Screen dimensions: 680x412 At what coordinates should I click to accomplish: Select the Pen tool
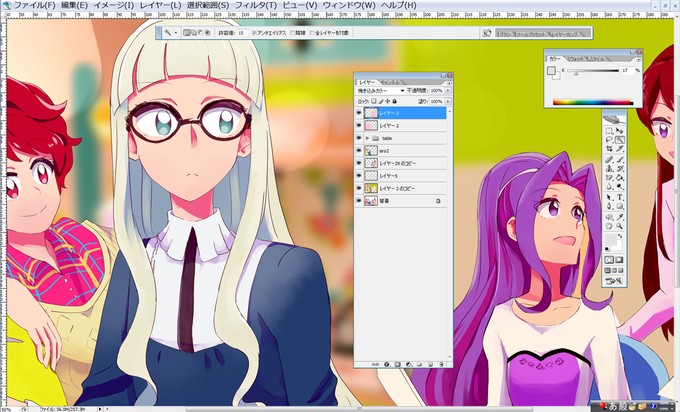coord(609,207)
